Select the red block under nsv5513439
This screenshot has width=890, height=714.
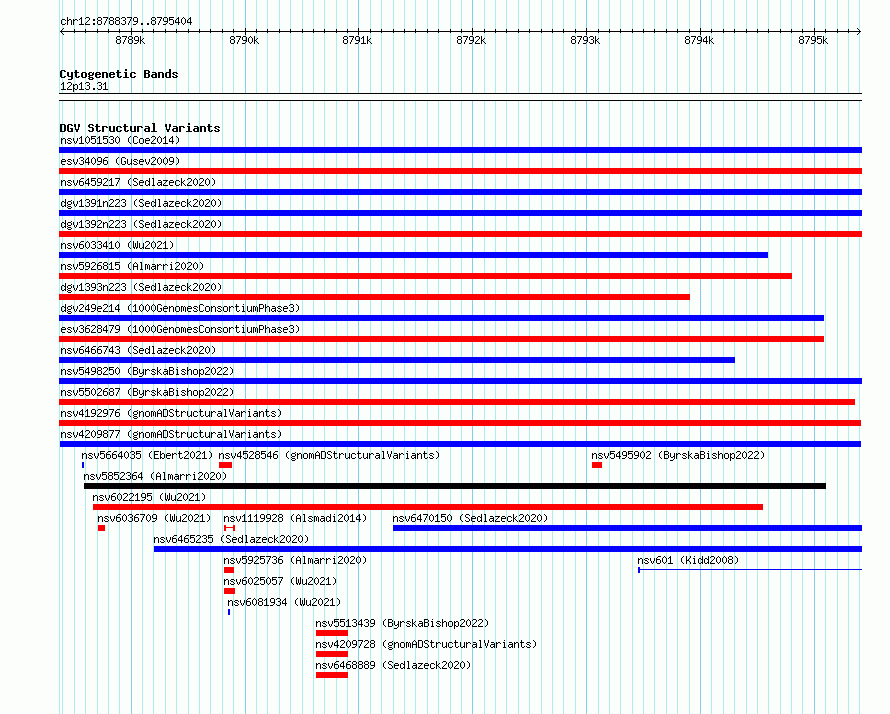click(332, 633)
